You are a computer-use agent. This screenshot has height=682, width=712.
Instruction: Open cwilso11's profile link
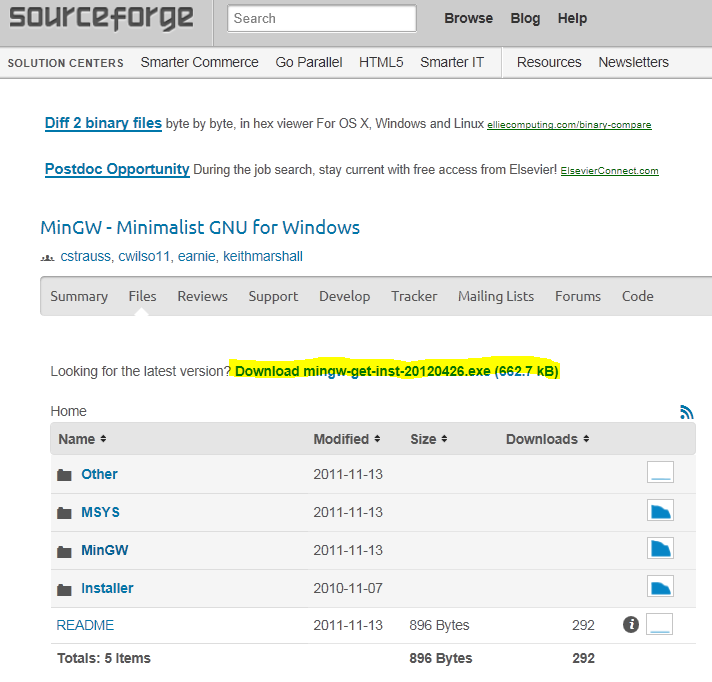pyautogui.click(x=144, y=256)
